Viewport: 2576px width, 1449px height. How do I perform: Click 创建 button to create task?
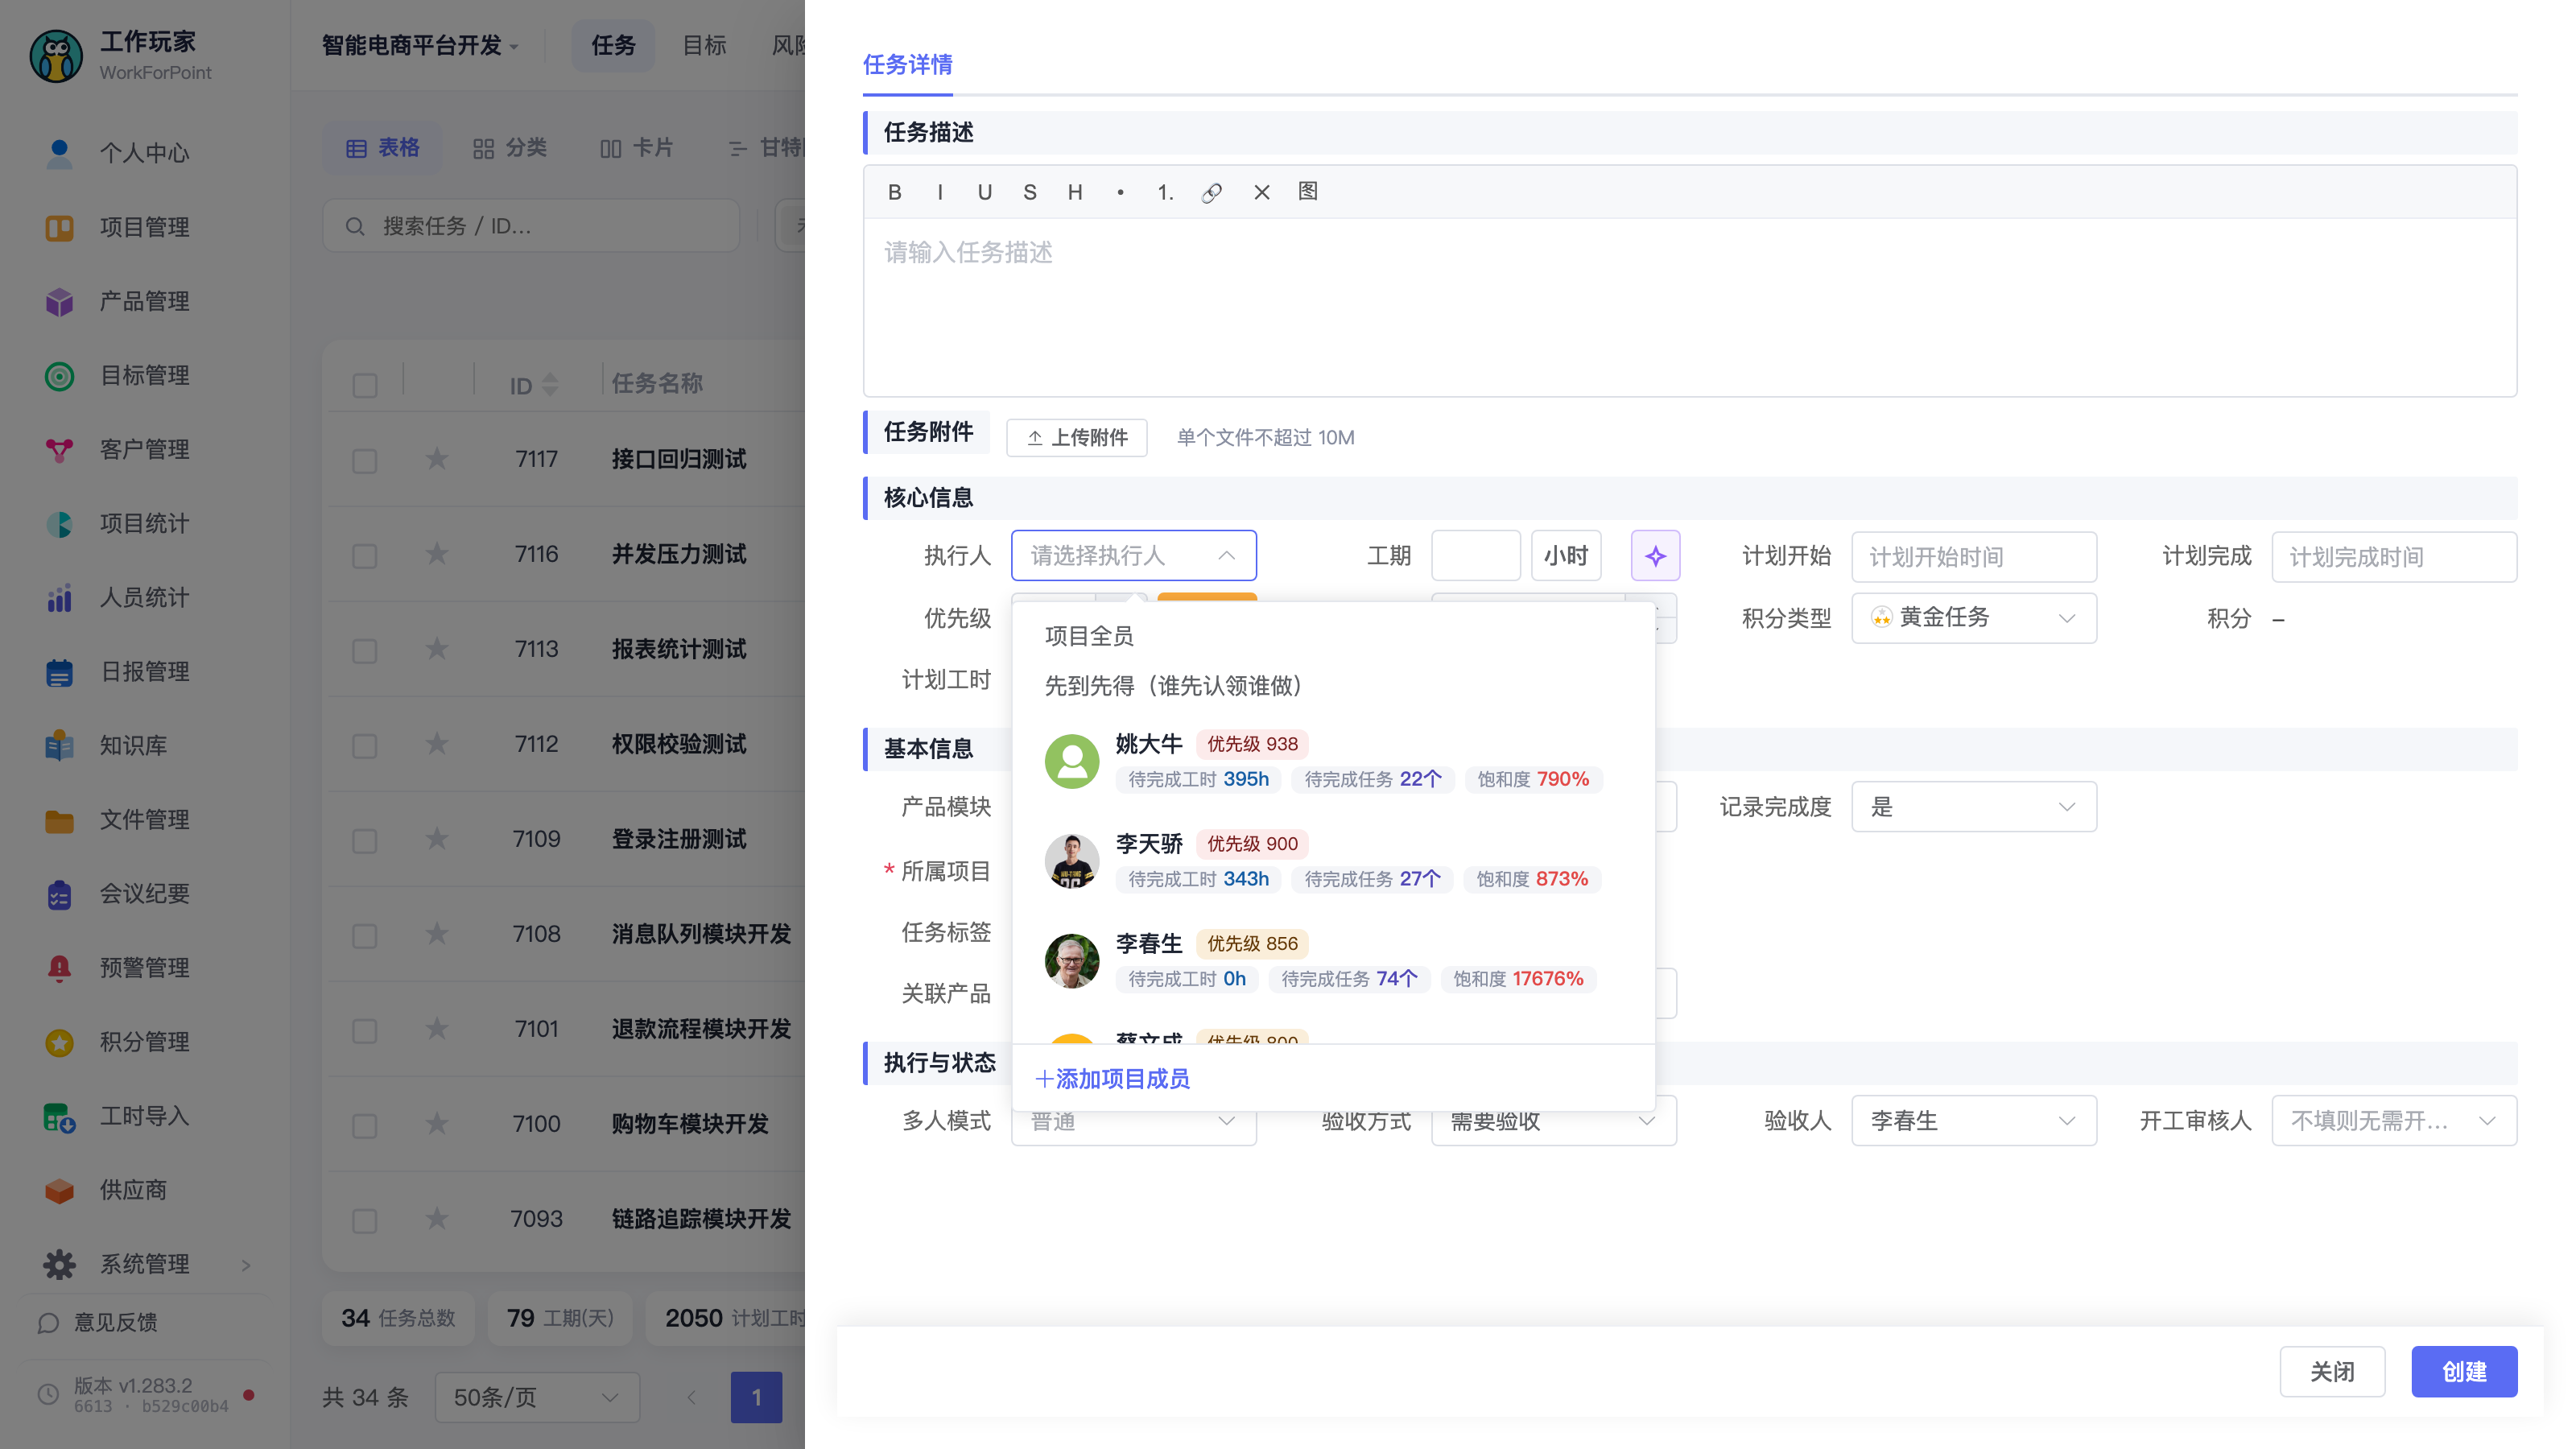click(x=2463, y=1372)
